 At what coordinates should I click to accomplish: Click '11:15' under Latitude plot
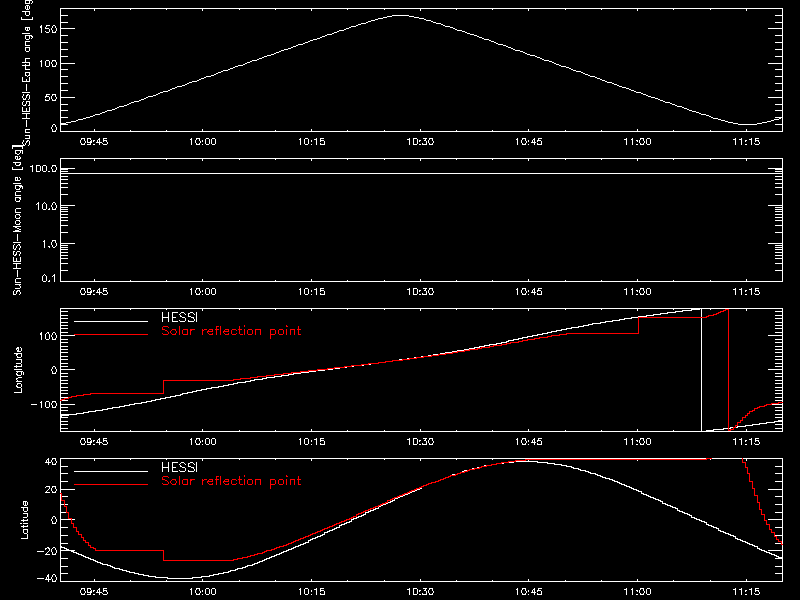[x=746, y=592]
